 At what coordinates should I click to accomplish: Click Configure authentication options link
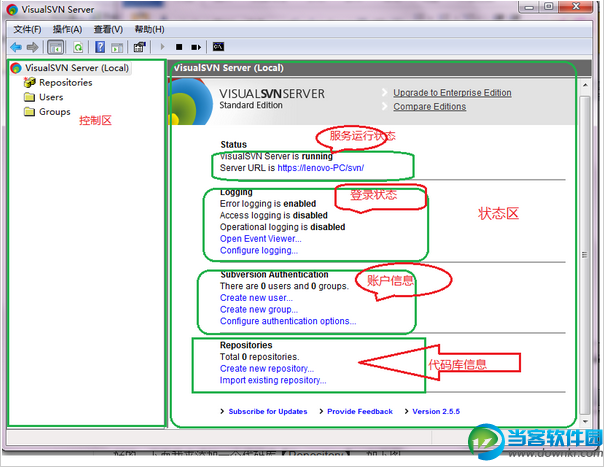tap(288, 321)
